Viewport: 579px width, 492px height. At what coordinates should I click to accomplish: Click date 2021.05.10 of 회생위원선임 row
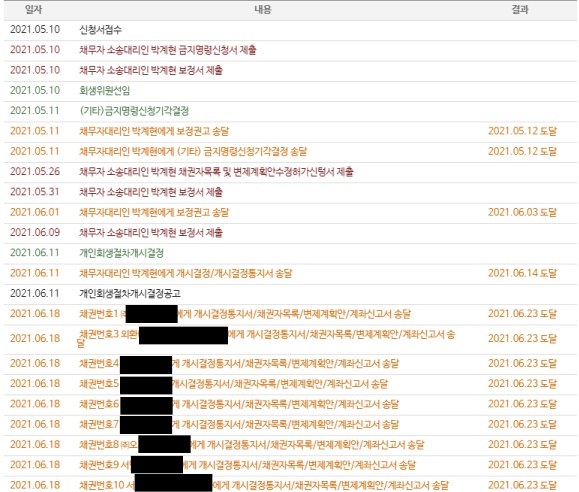[x=35, y=90]
